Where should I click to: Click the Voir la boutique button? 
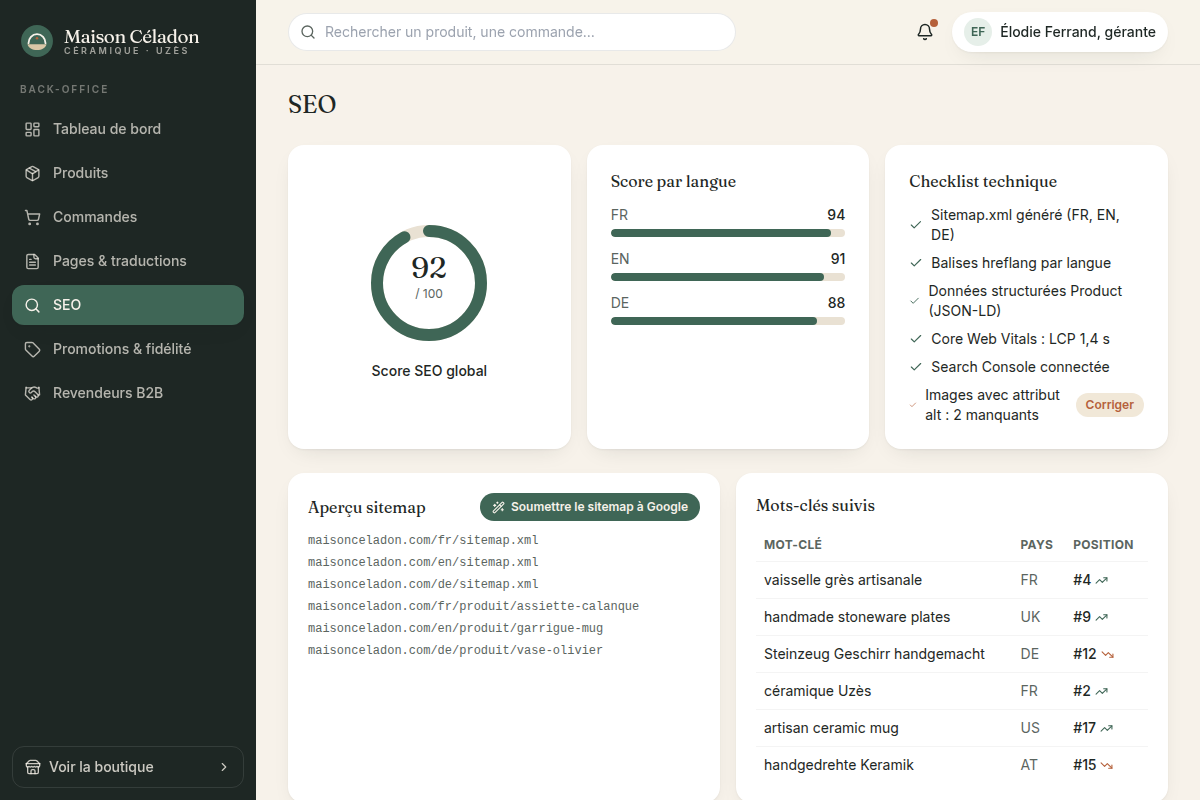tap(128, 767)
